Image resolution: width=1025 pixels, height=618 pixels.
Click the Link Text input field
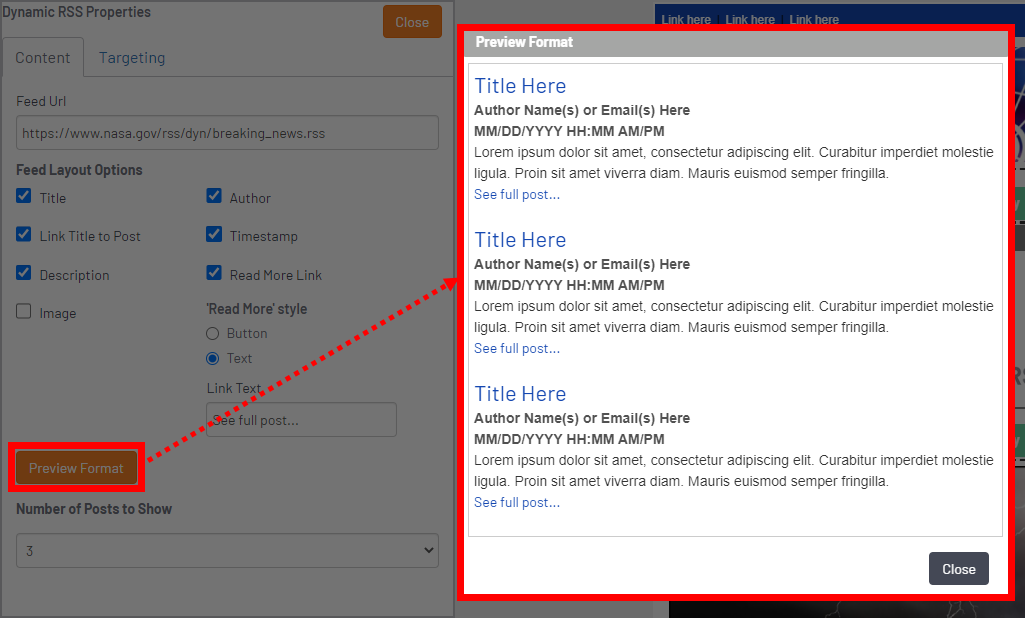pyautogui.click(x=301, y=420)
